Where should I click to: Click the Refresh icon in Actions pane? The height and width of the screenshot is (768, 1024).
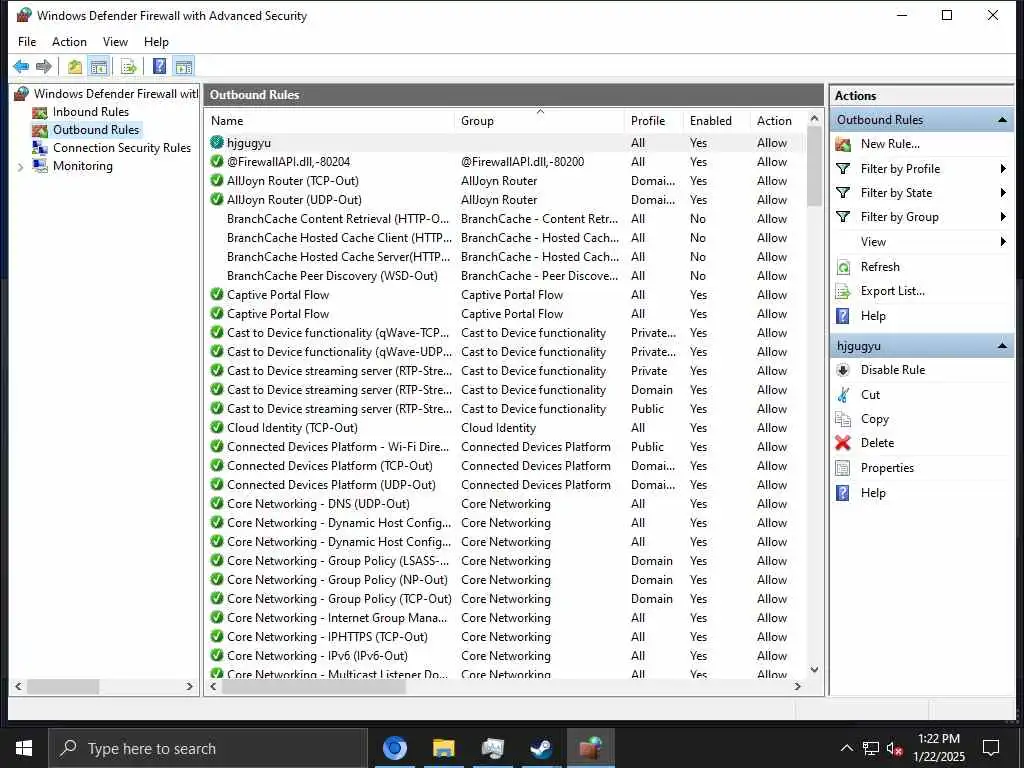point(843,267)
